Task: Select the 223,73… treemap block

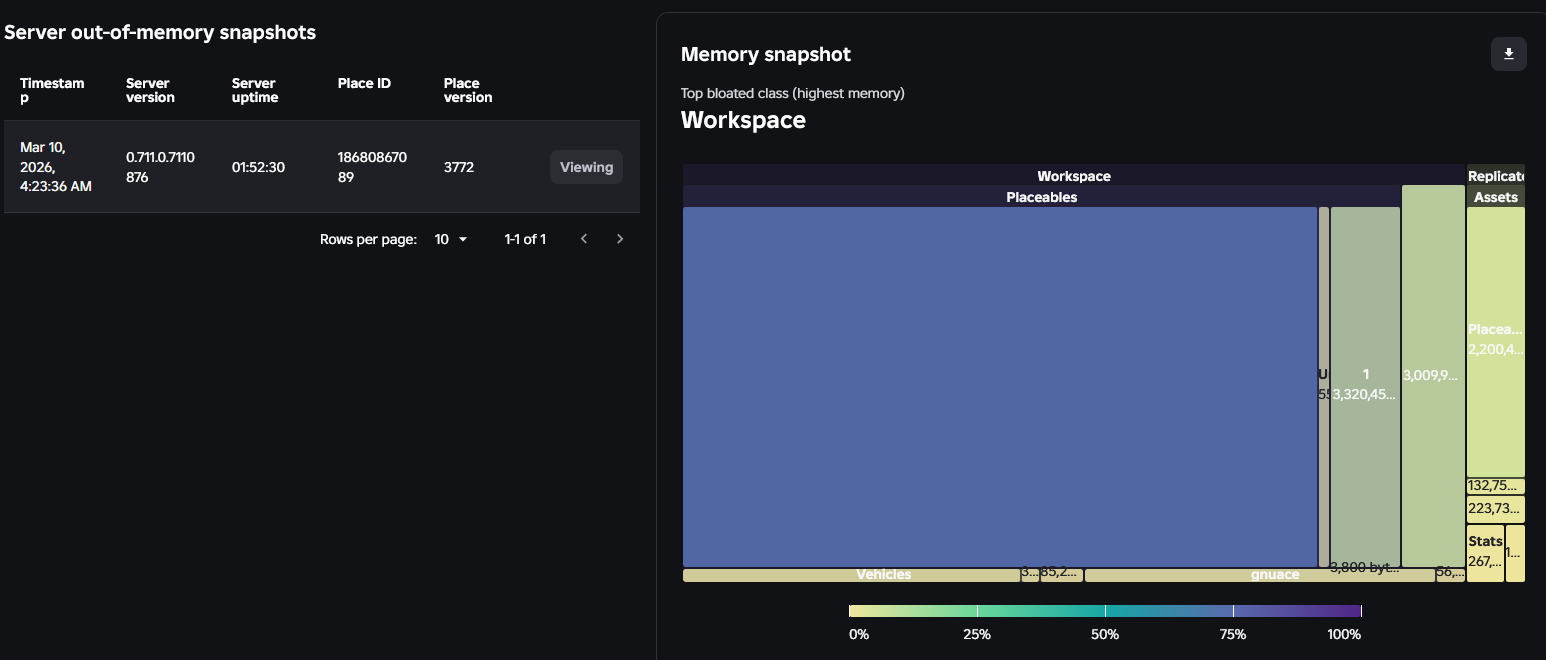Action: [1496, 509]
